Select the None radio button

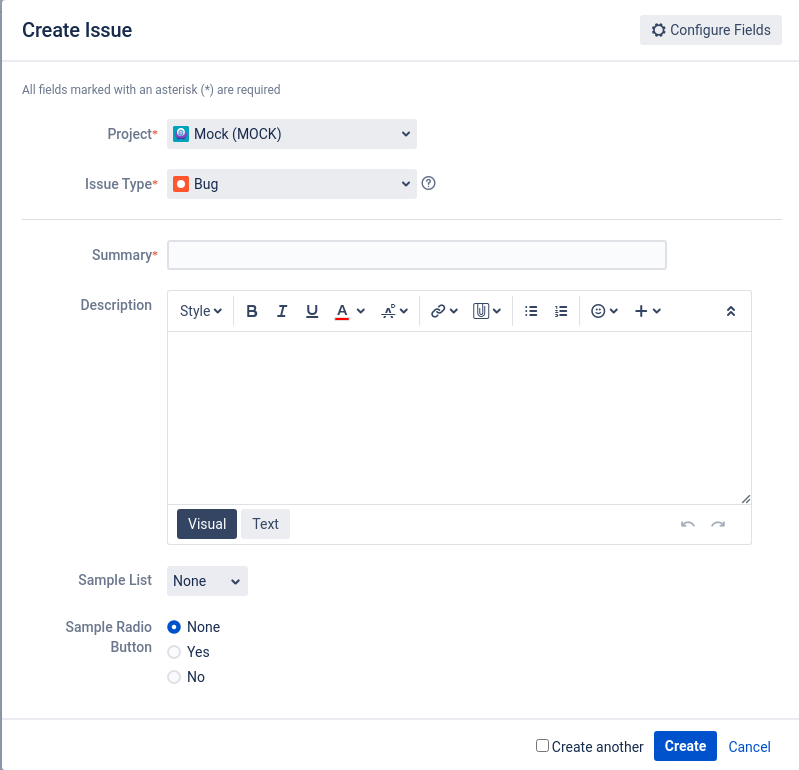[x=174, y=627]
